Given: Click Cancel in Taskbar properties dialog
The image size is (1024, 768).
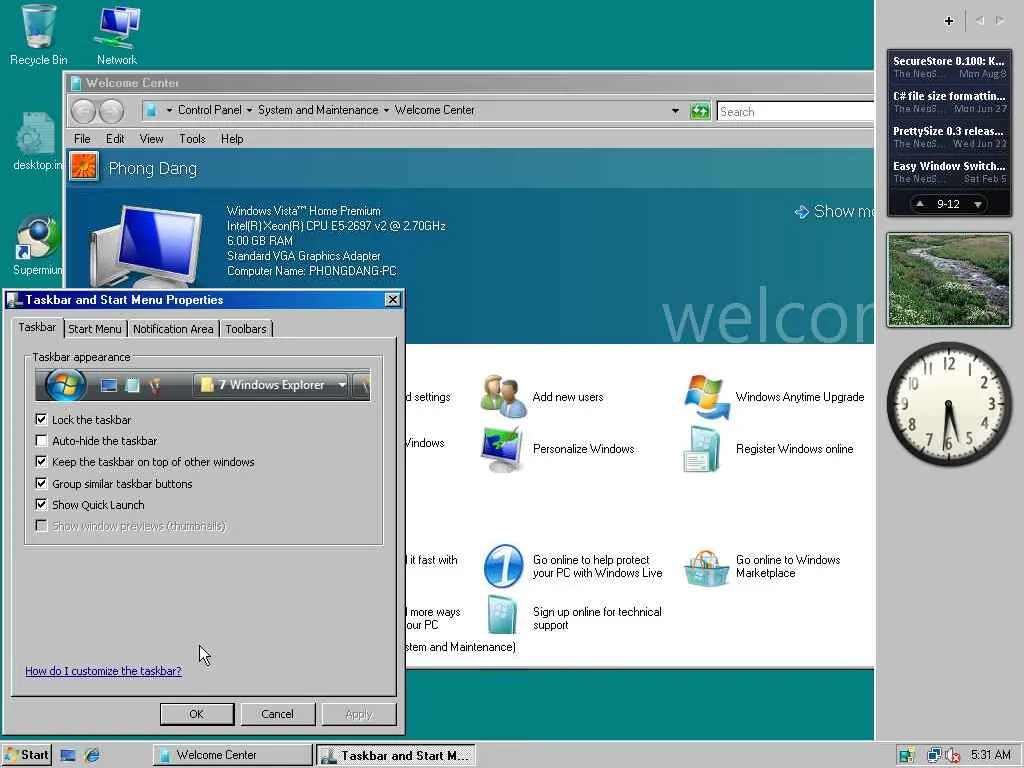Looking at the screenshot, I should [x=278, y=714].
